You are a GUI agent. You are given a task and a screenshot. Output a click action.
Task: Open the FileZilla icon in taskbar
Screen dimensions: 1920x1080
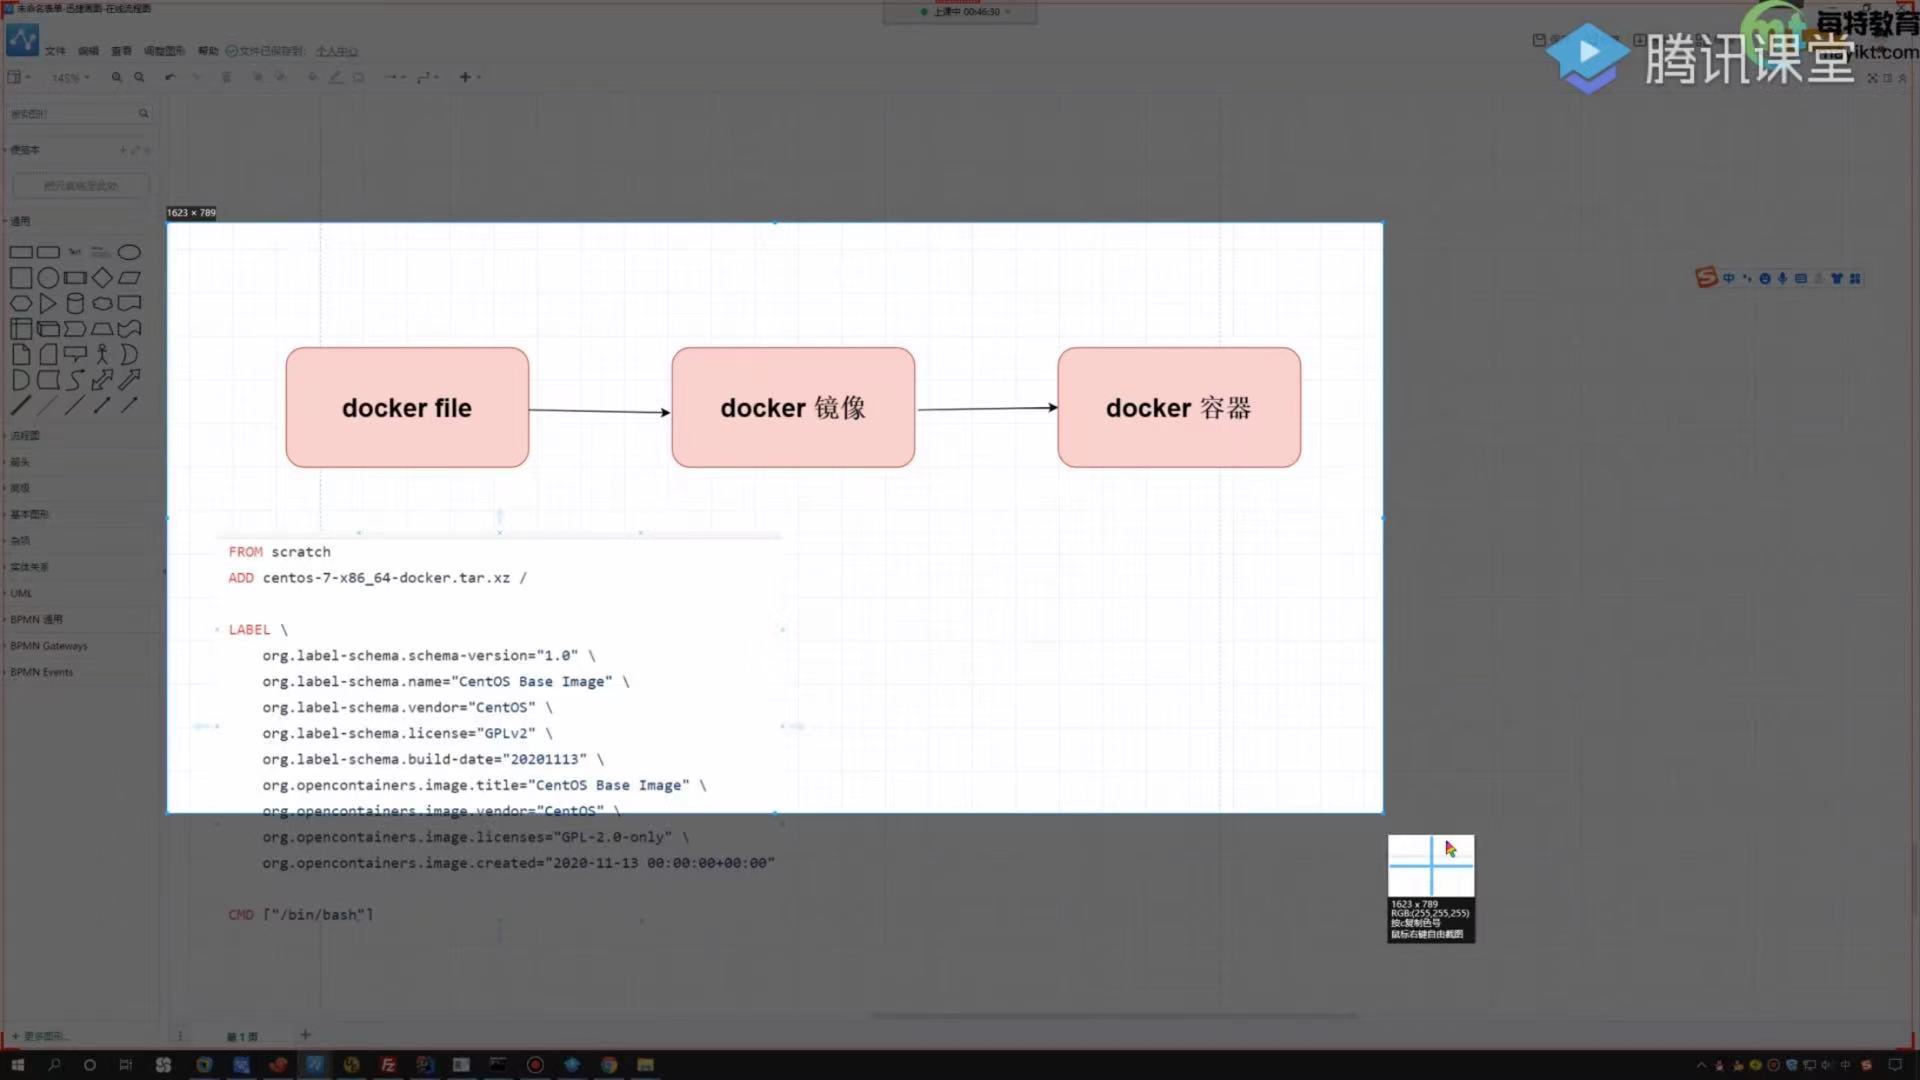[x=388, y=1065]
